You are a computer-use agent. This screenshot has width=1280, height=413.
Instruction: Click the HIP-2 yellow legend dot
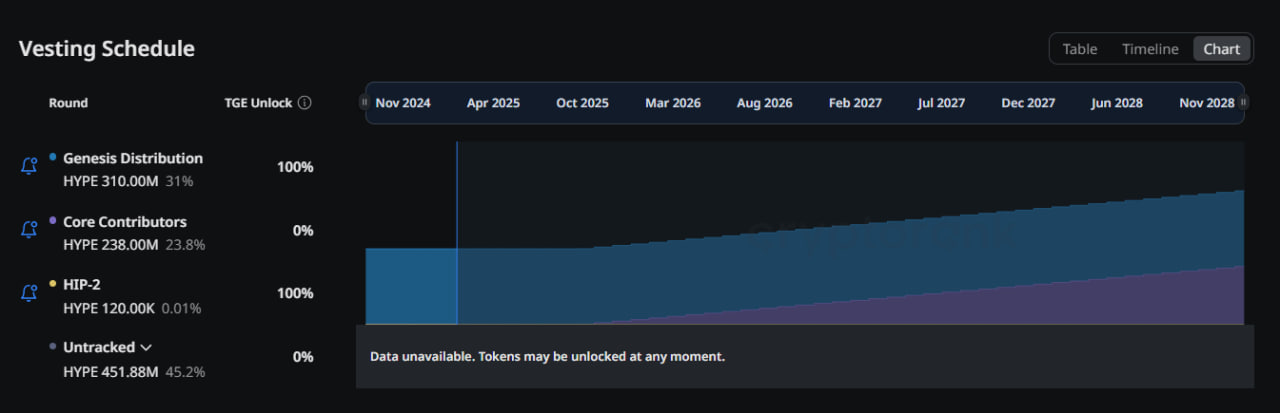(x=53, y=284)
